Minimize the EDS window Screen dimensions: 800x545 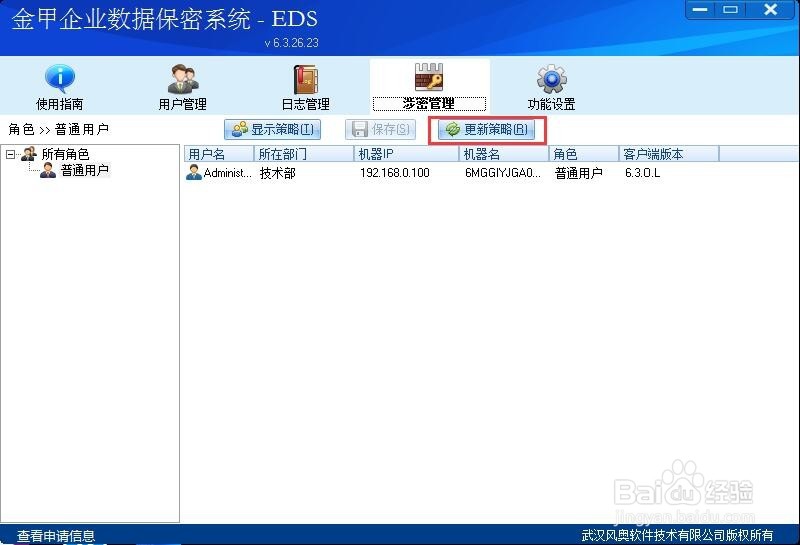click(x=700, y=9)
